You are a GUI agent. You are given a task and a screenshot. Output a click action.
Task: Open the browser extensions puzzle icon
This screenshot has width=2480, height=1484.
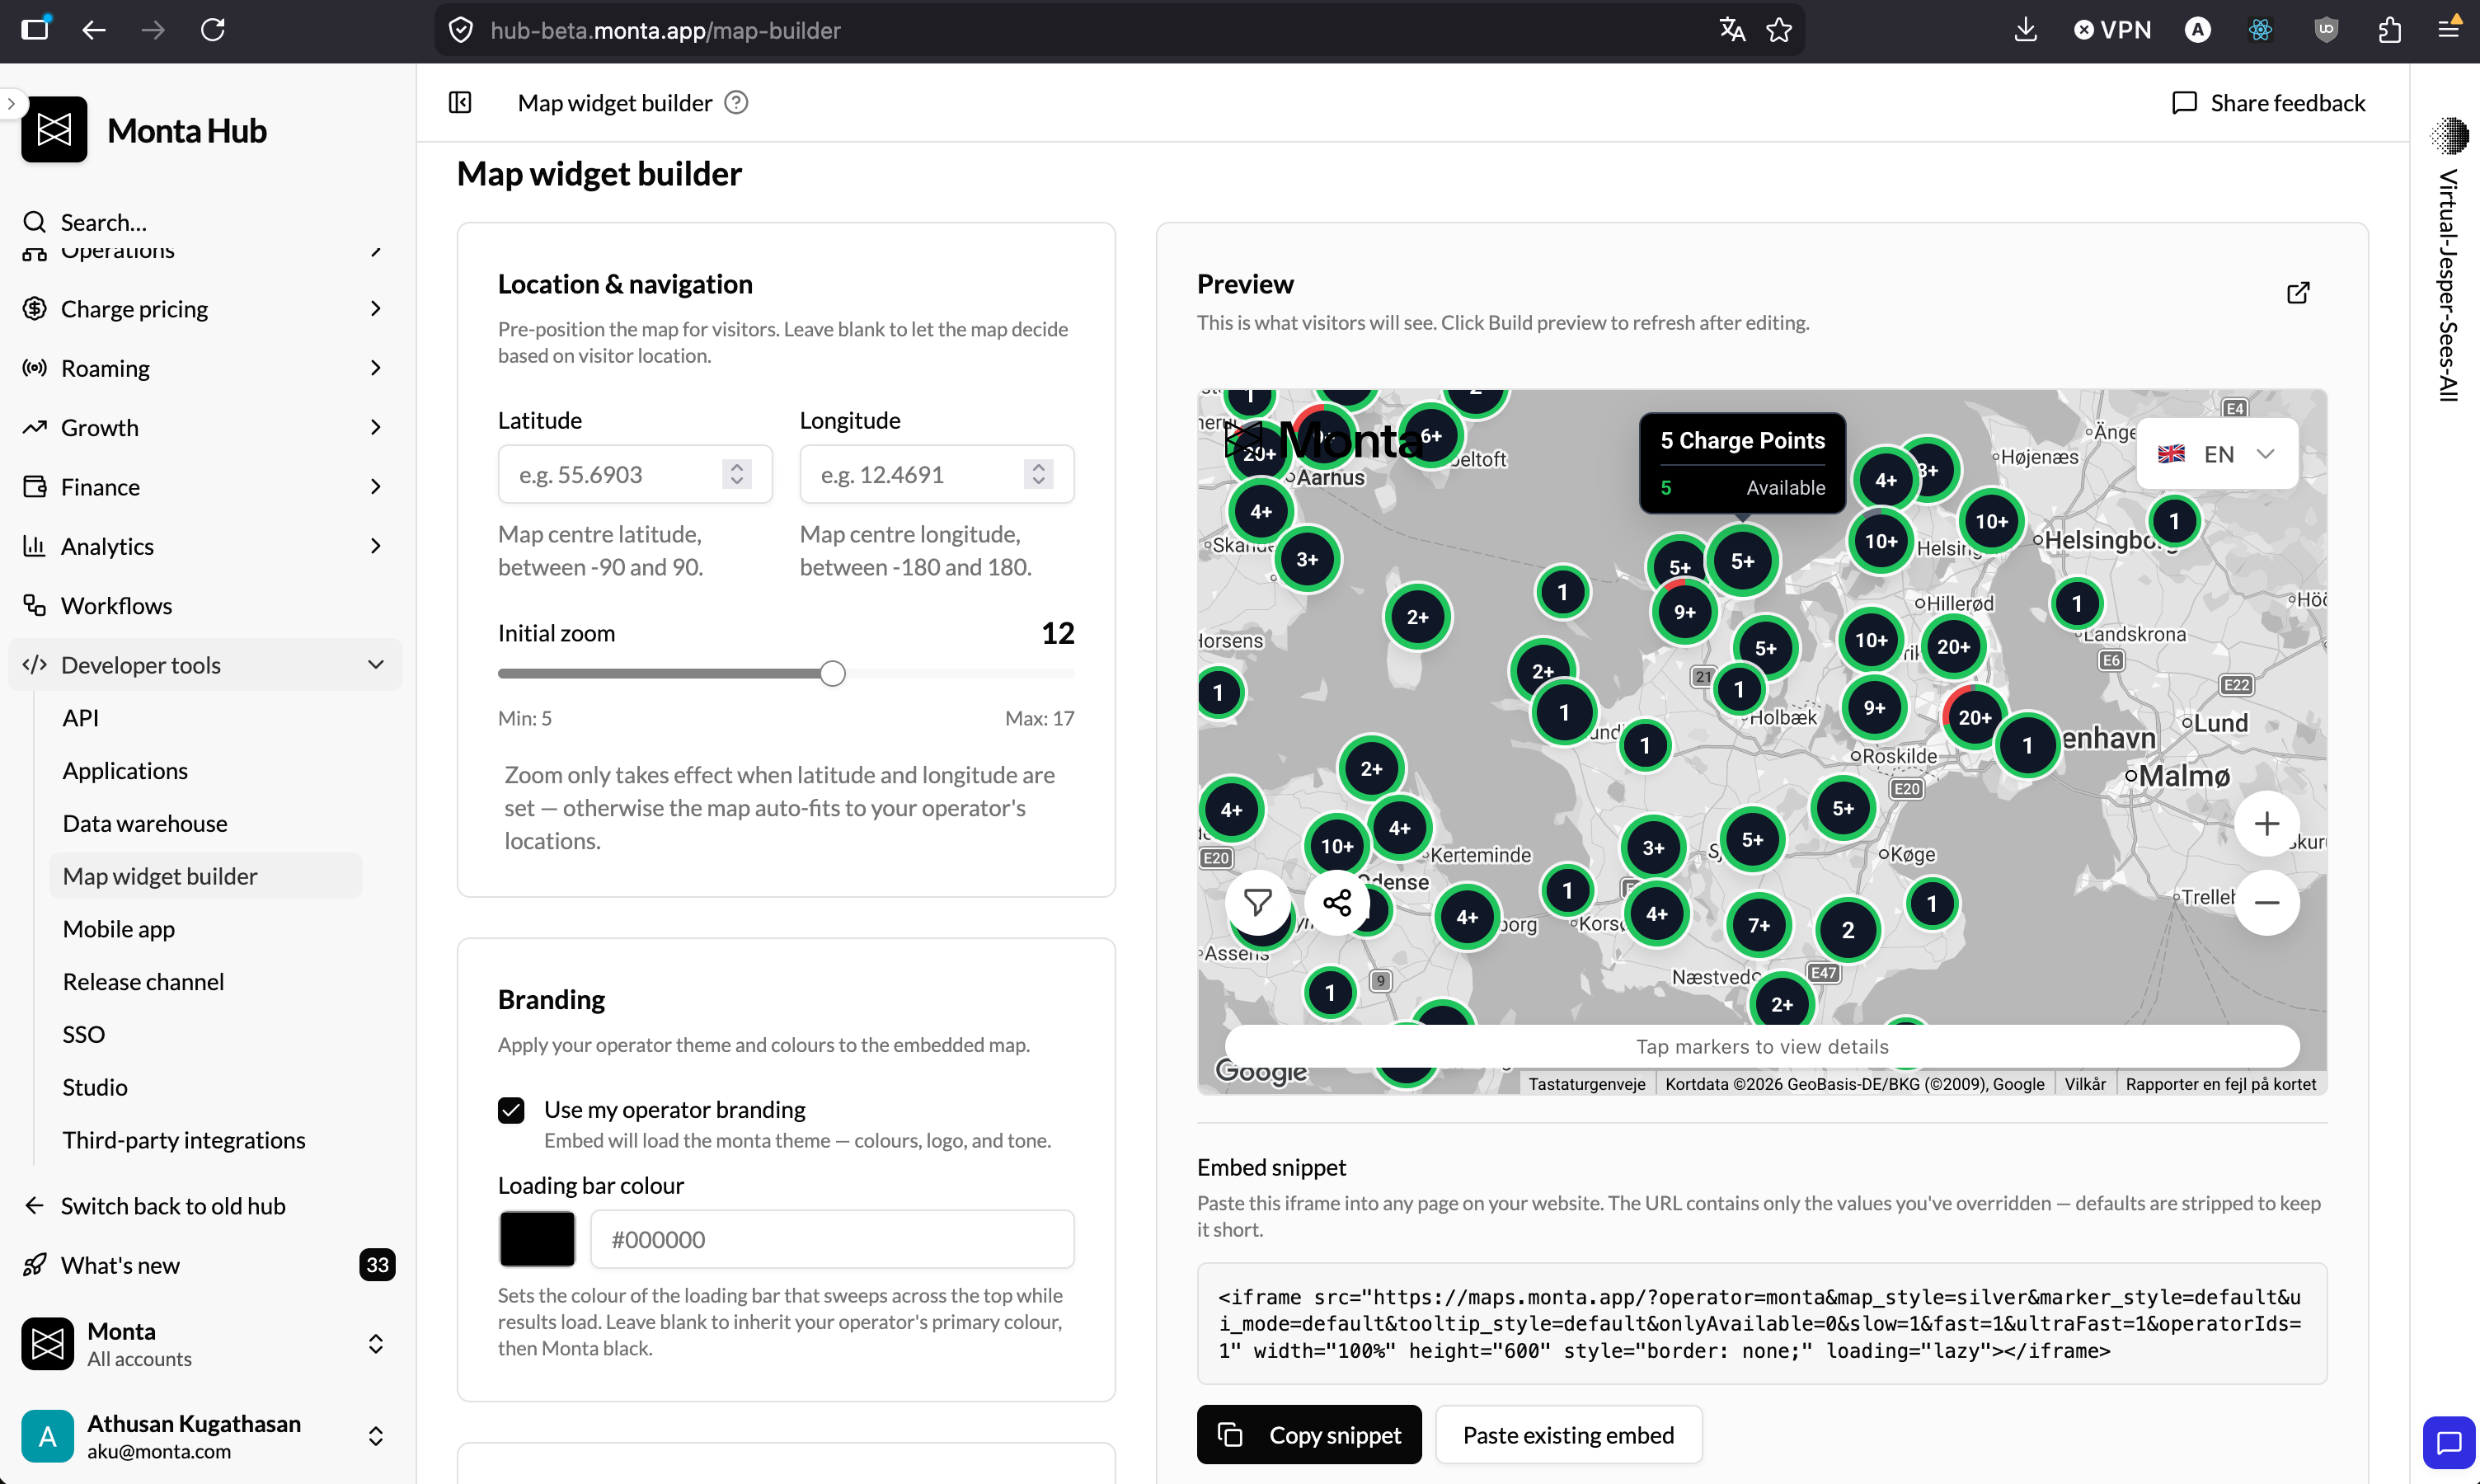pyautogui.click(x=2389, y=30)
